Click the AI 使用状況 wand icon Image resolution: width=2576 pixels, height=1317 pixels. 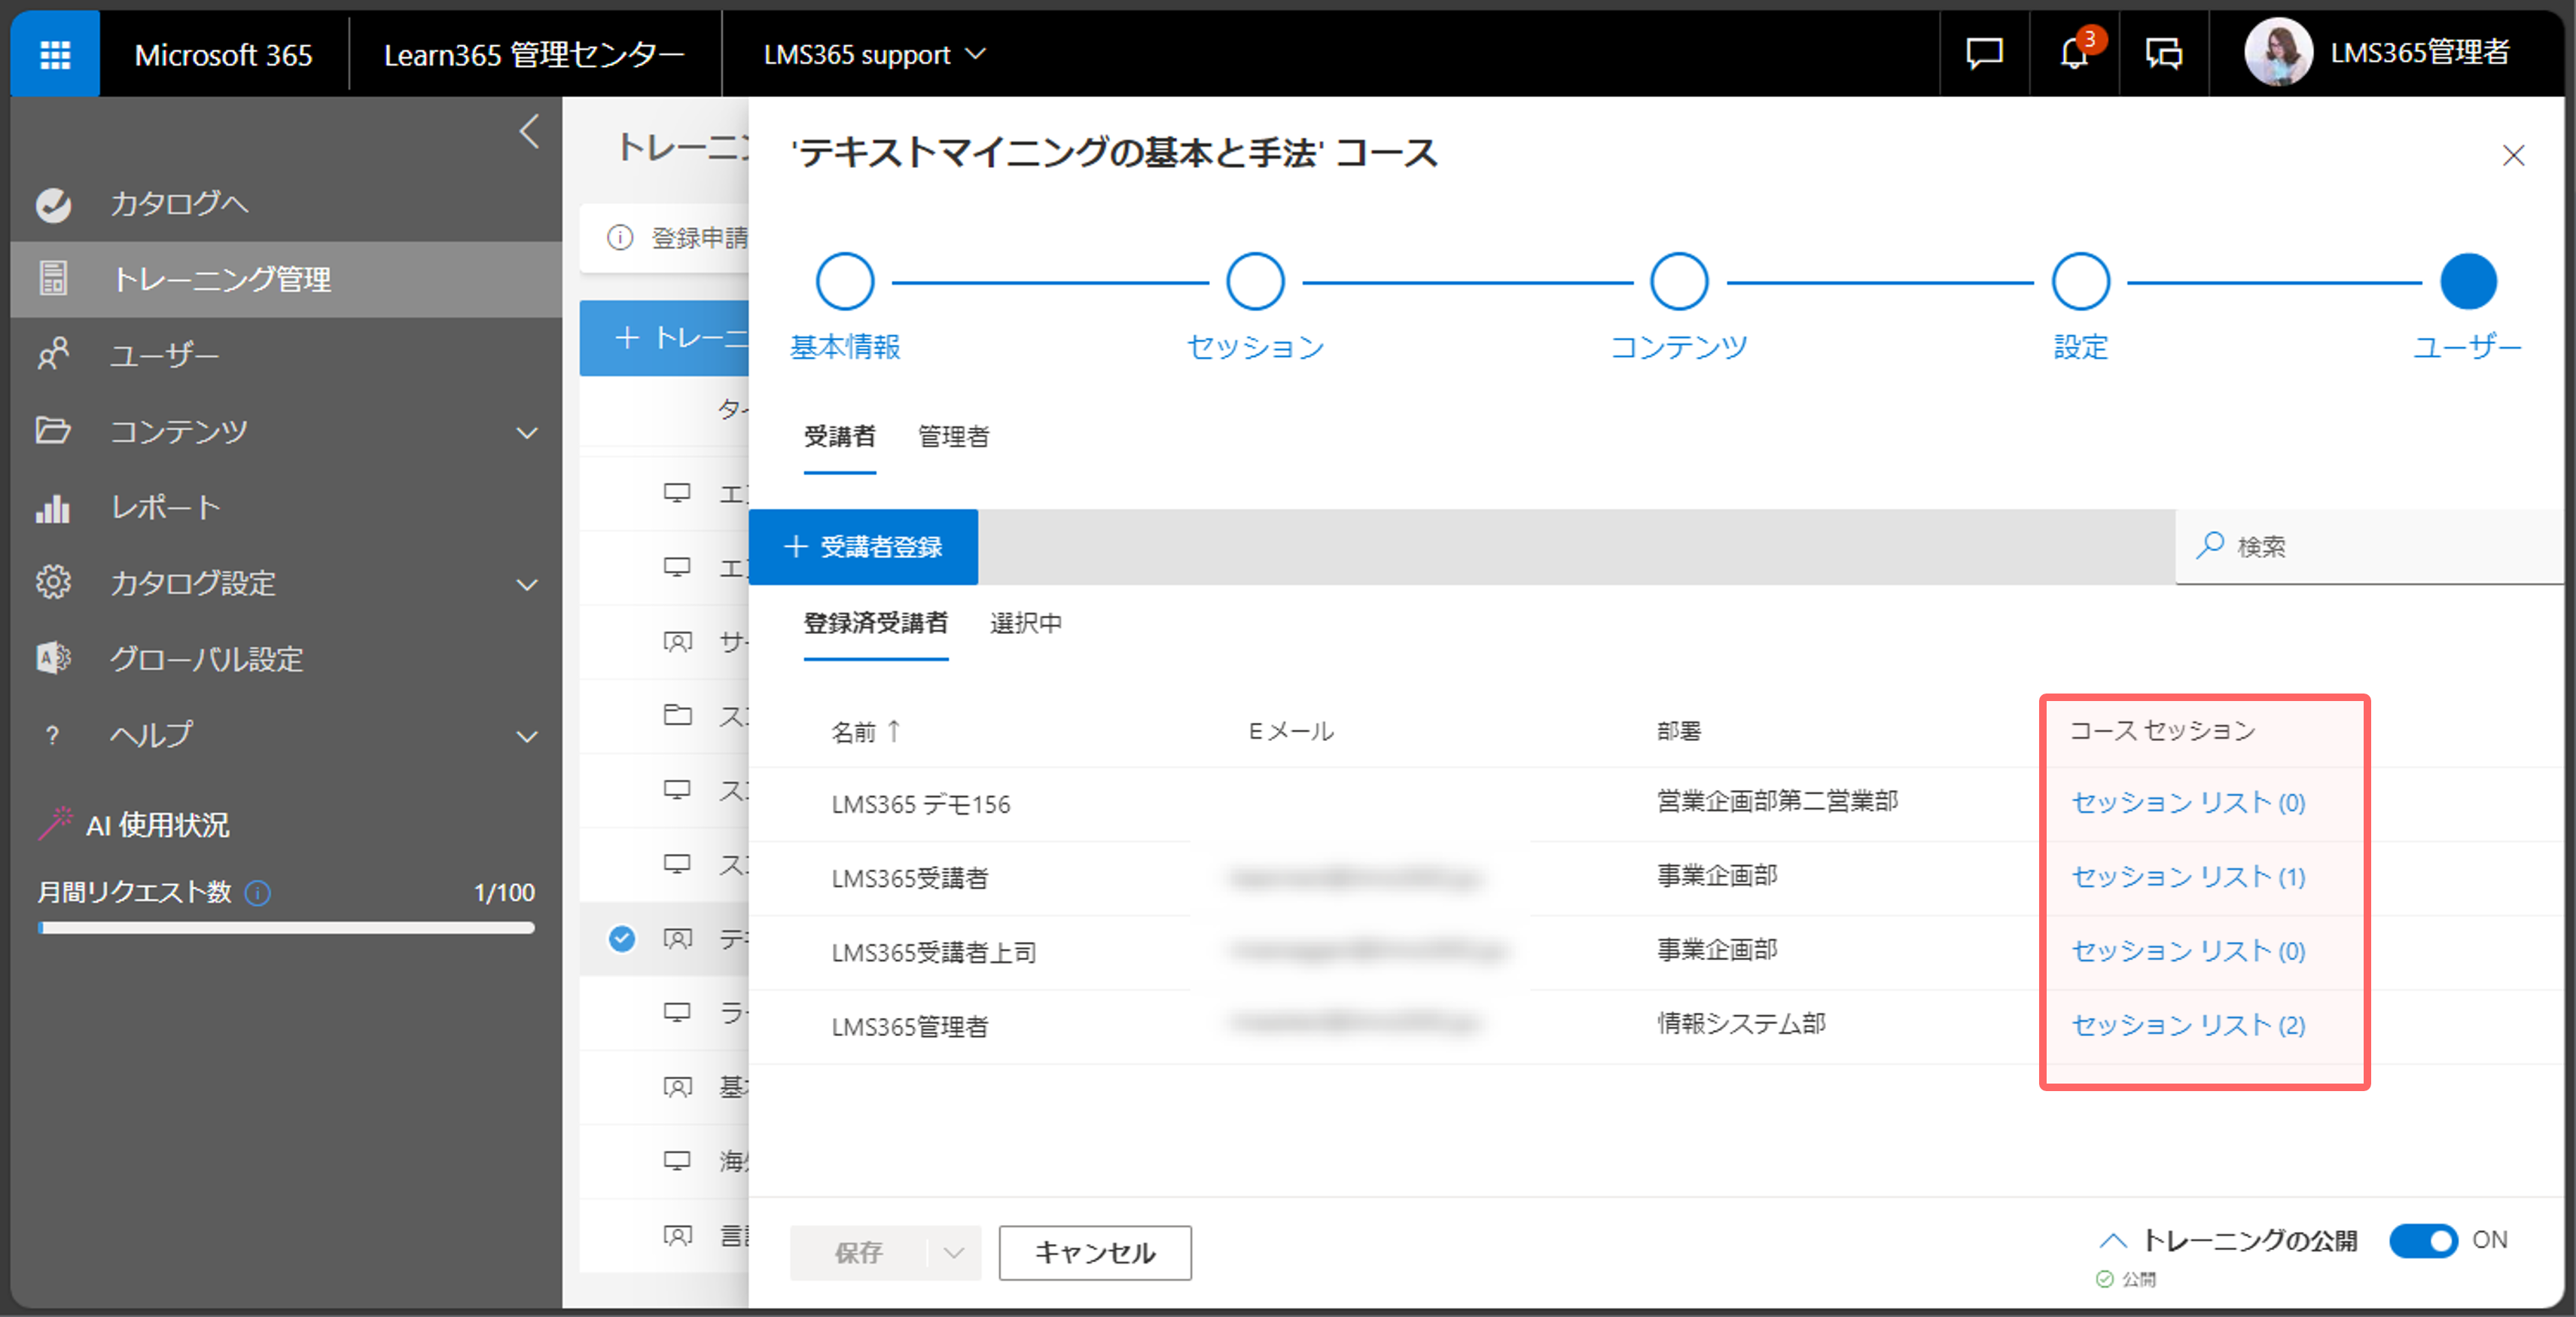[x=56, y=824]
